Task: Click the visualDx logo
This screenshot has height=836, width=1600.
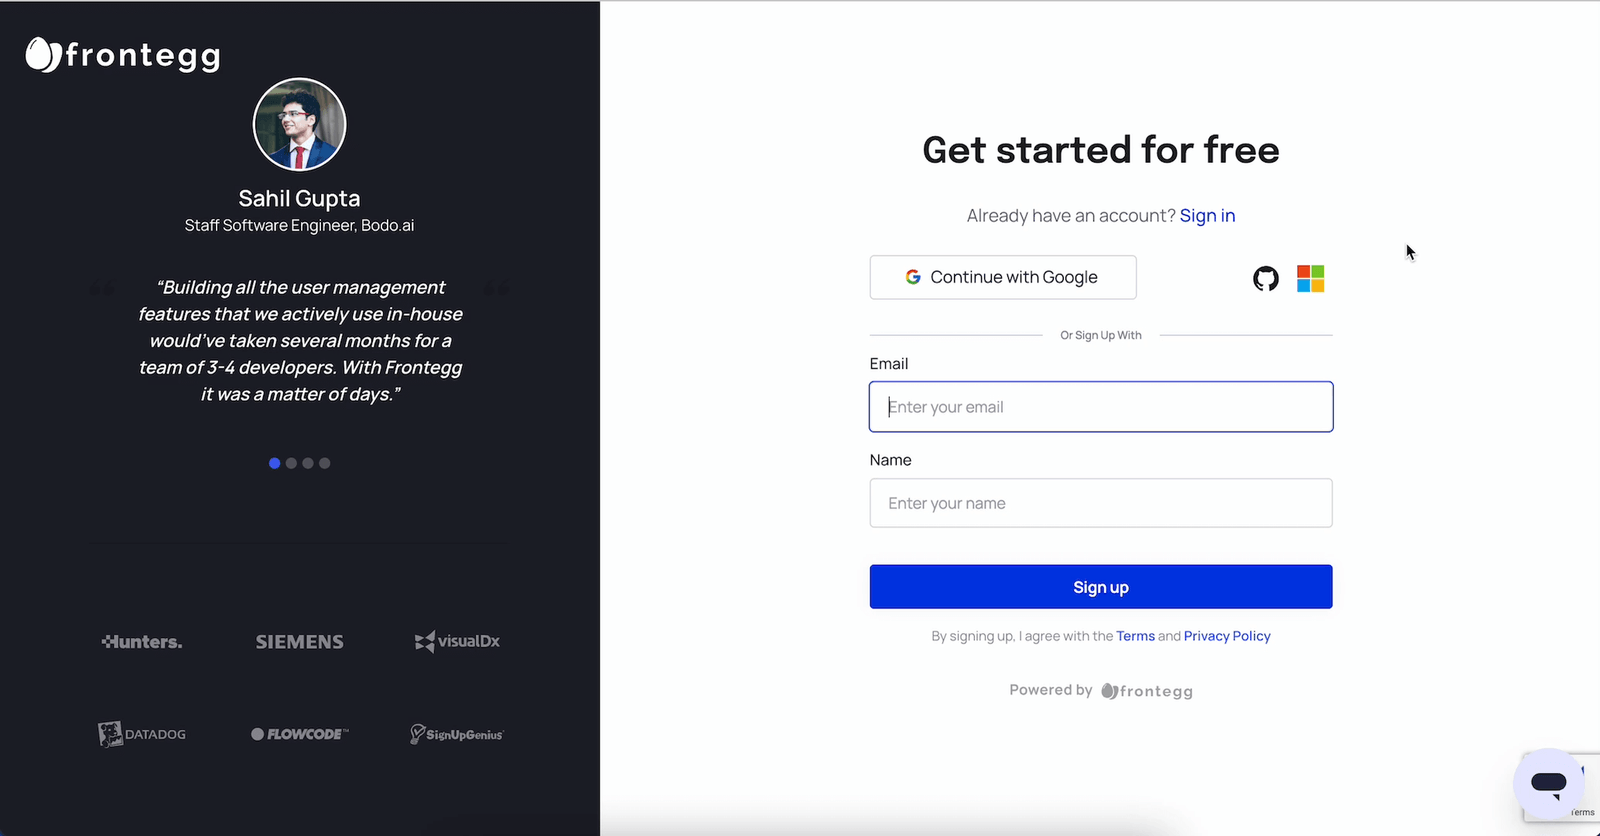Action: click(x=456, y=641)
